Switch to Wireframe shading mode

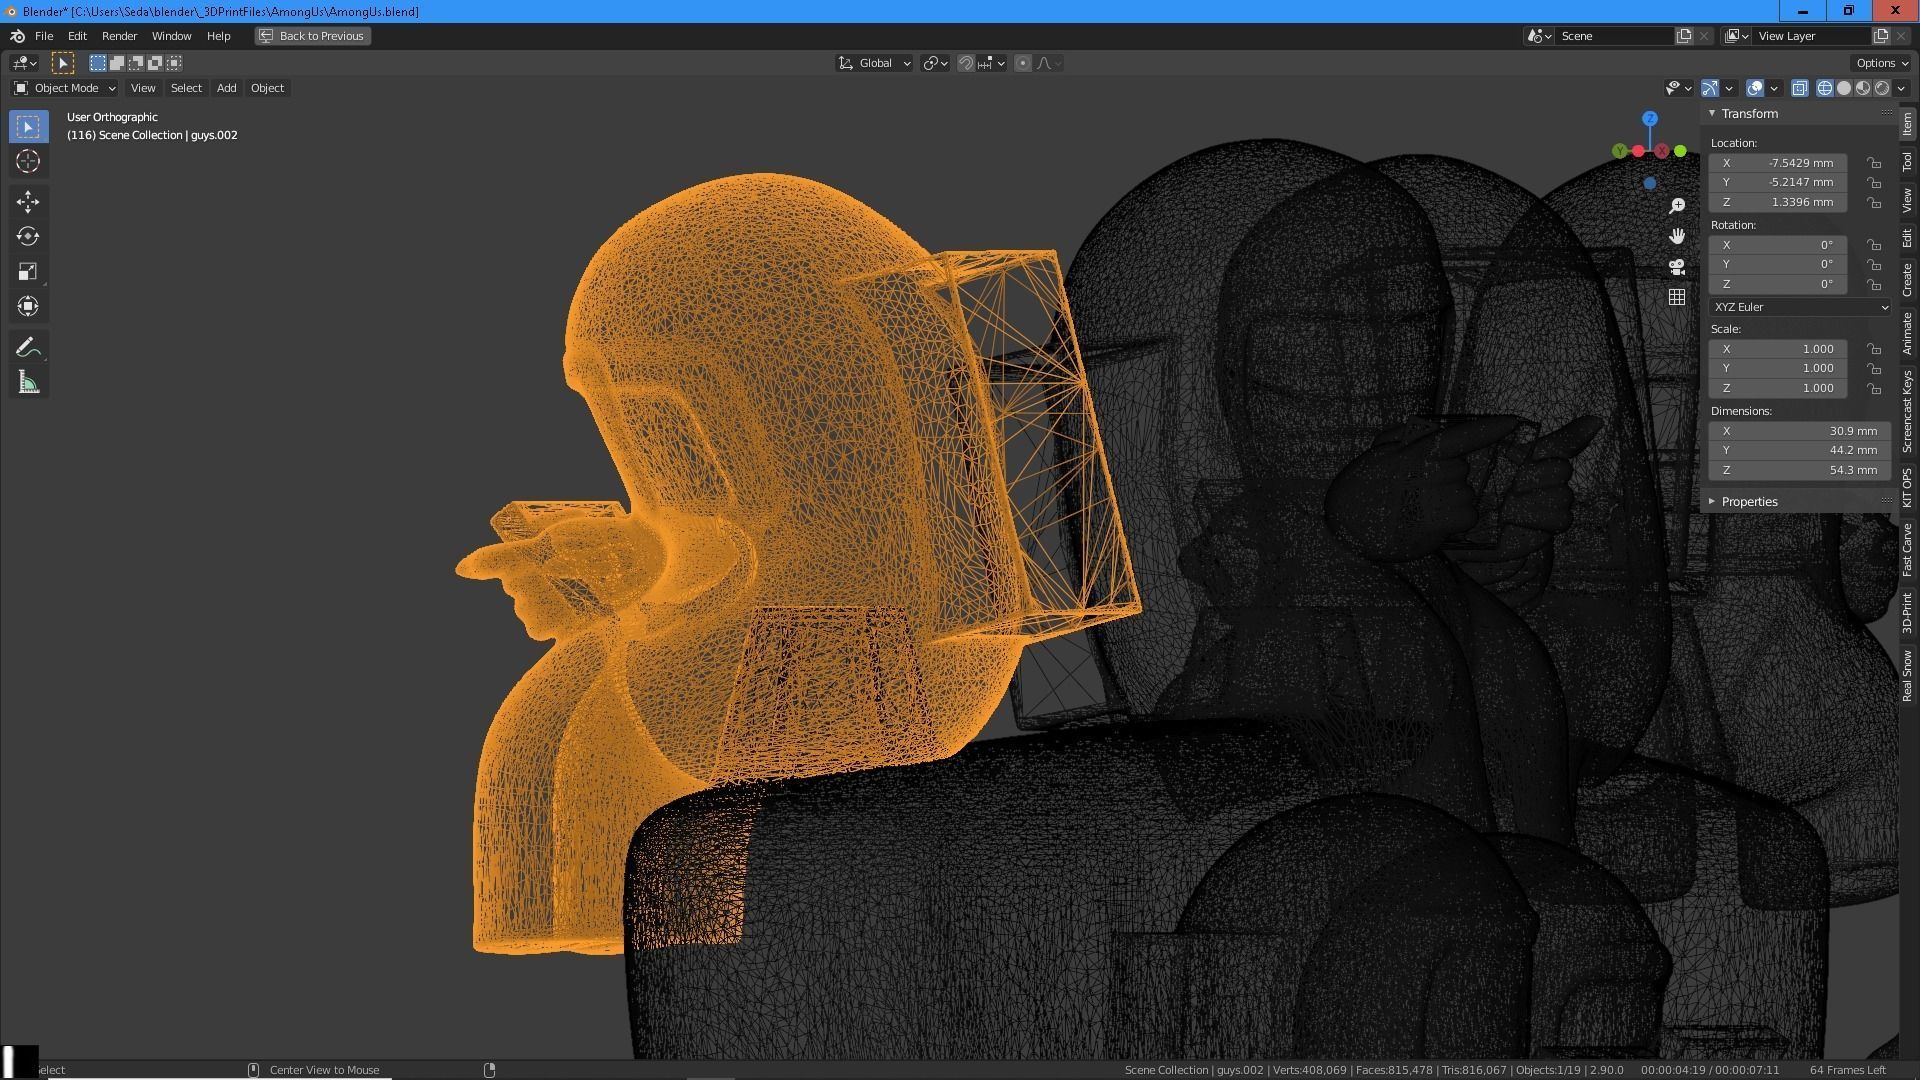(x=1825, y=88)
